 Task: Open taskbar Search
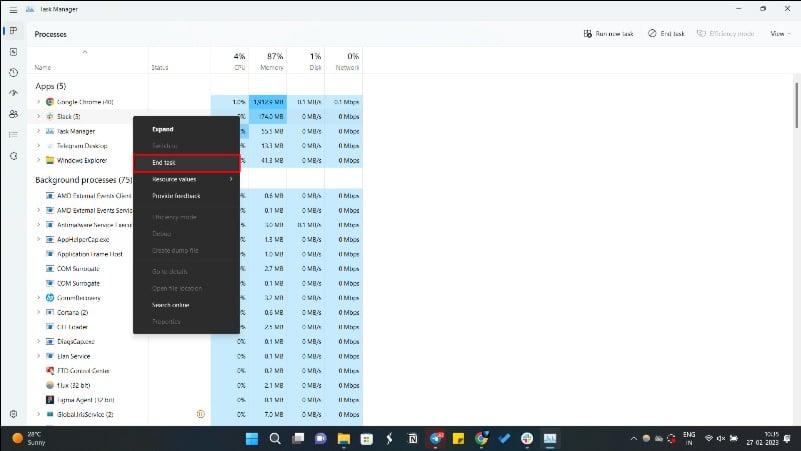(x=275, y=438)
